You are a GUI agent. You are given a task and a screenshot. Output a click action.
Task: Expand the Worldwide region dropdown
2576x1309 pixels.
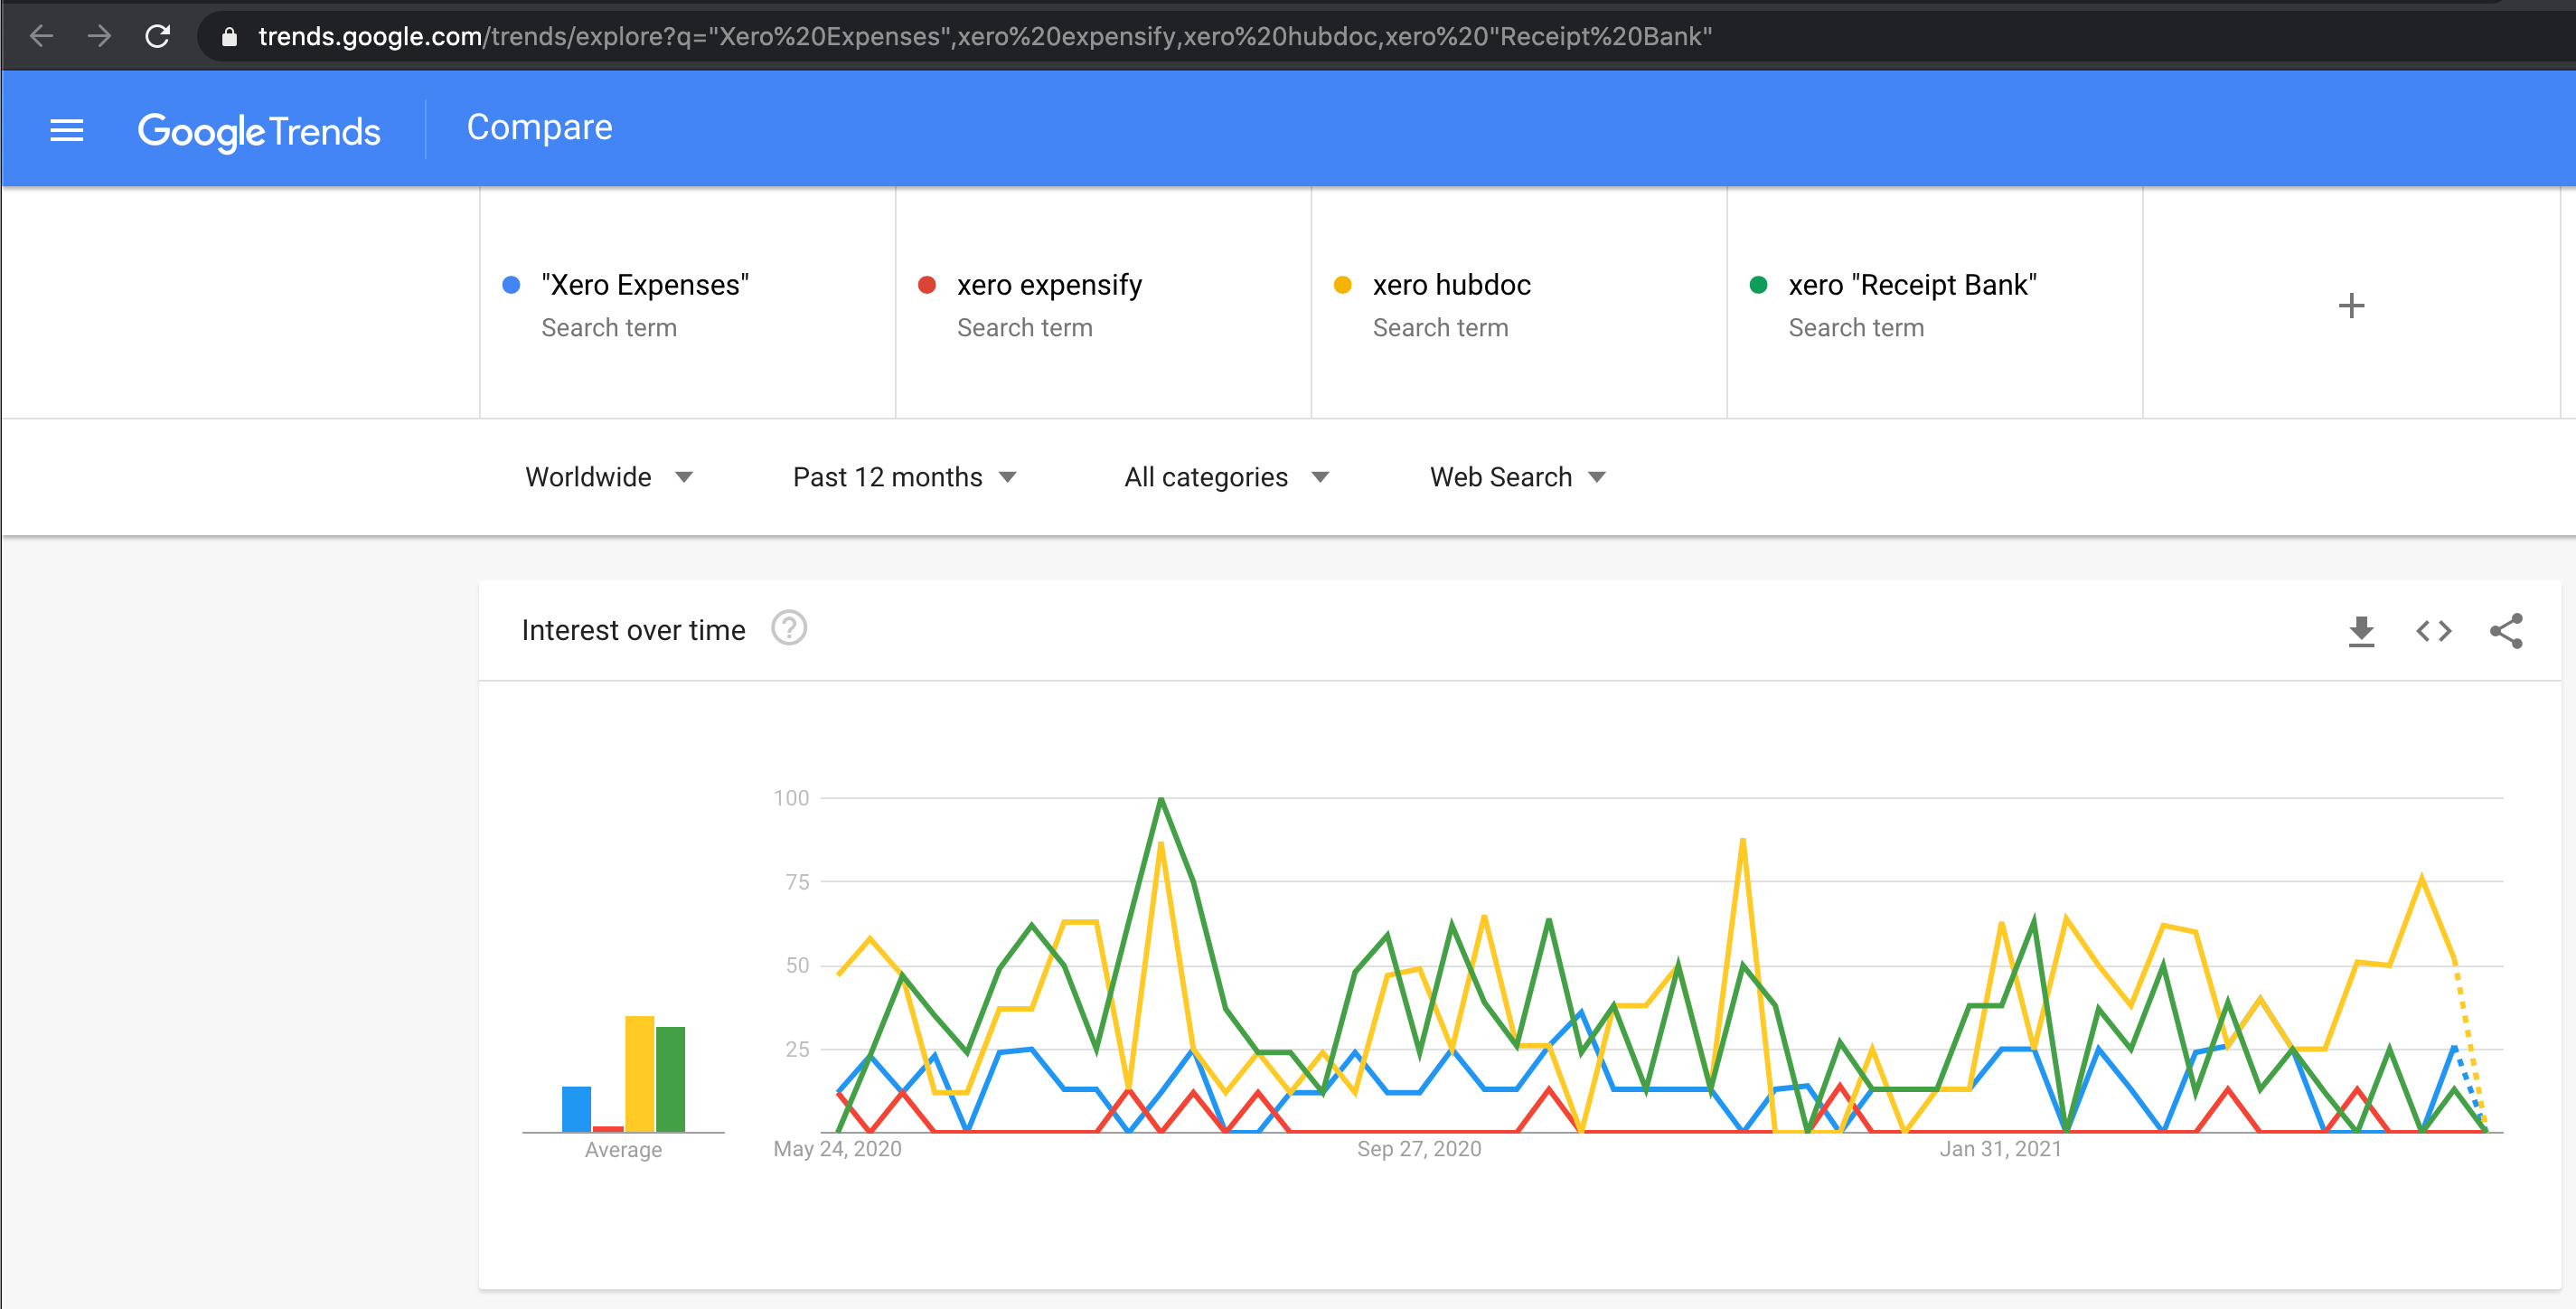(x=608, y=477)
